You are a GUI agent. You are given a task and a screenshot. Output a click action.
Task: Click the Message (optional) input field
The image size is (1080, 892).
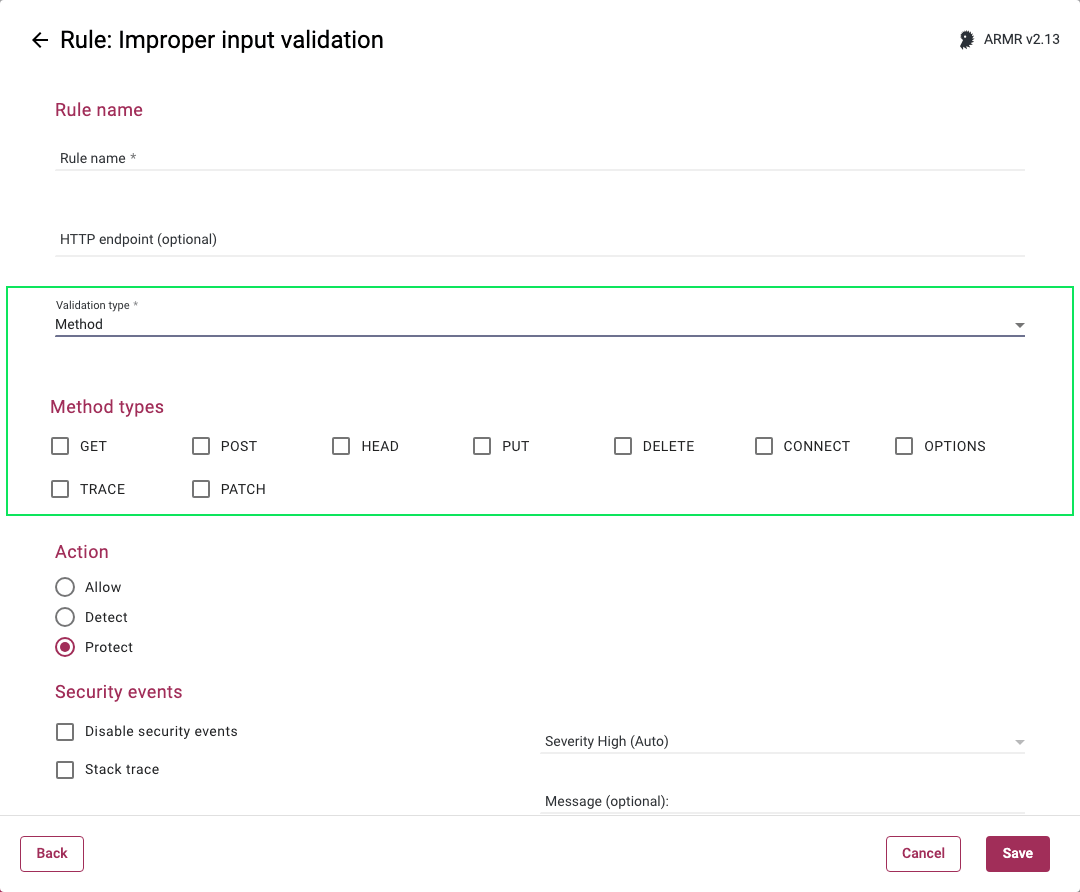tap(782, 802)
